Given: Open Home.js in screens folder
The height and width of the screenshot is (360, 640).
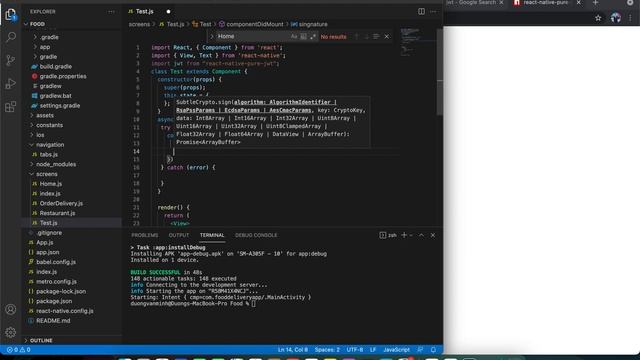Looking at the screenshot, I should [x=51, y=184].
